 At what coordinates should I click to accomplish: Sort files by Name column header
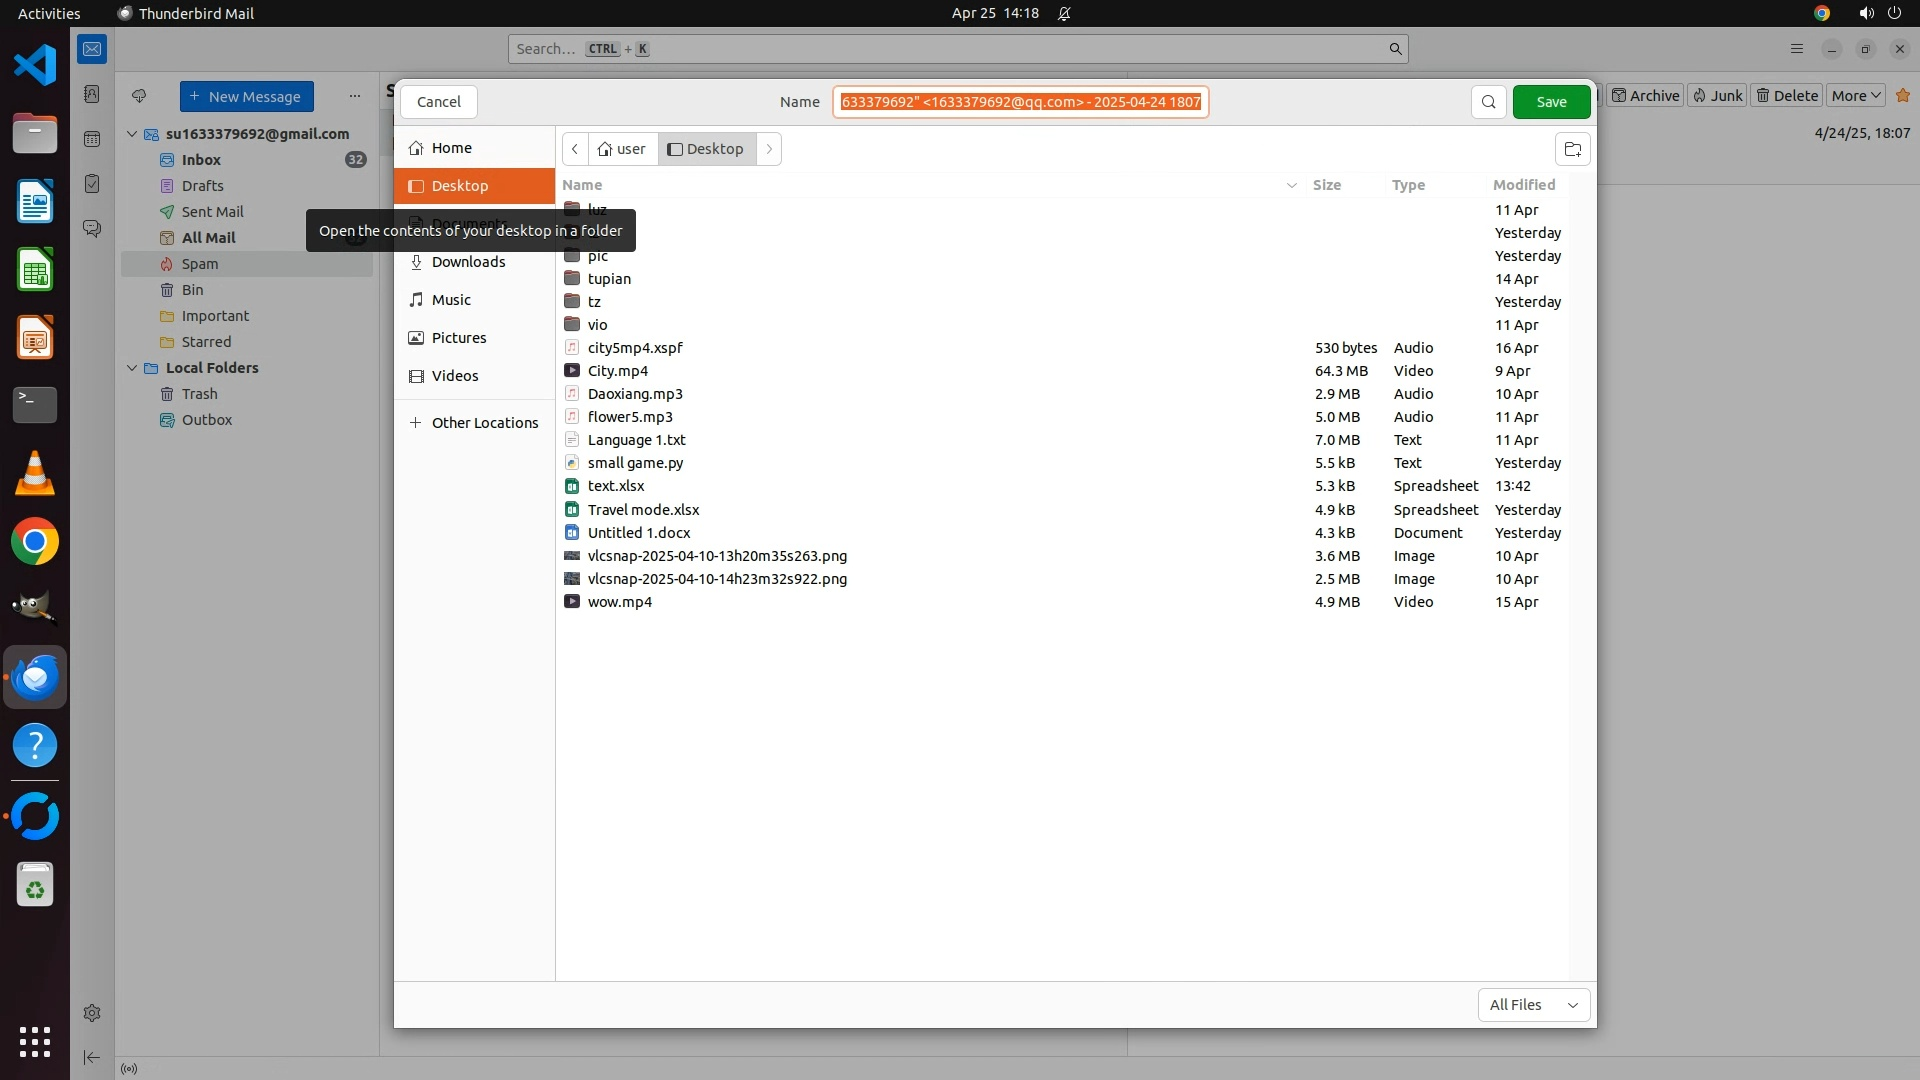(x=582, y=185)
